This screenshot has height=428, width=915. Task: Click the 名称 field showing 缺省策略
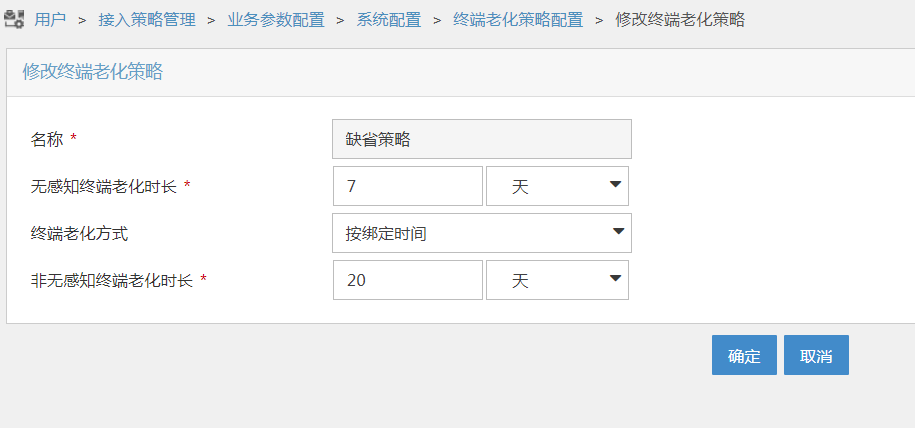[481, 140]
